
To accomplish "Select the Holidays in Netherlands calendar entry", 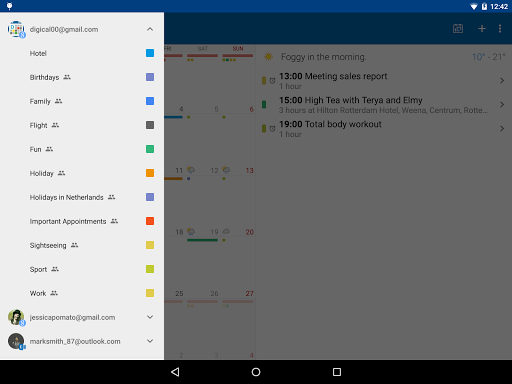I will [82, 197].
